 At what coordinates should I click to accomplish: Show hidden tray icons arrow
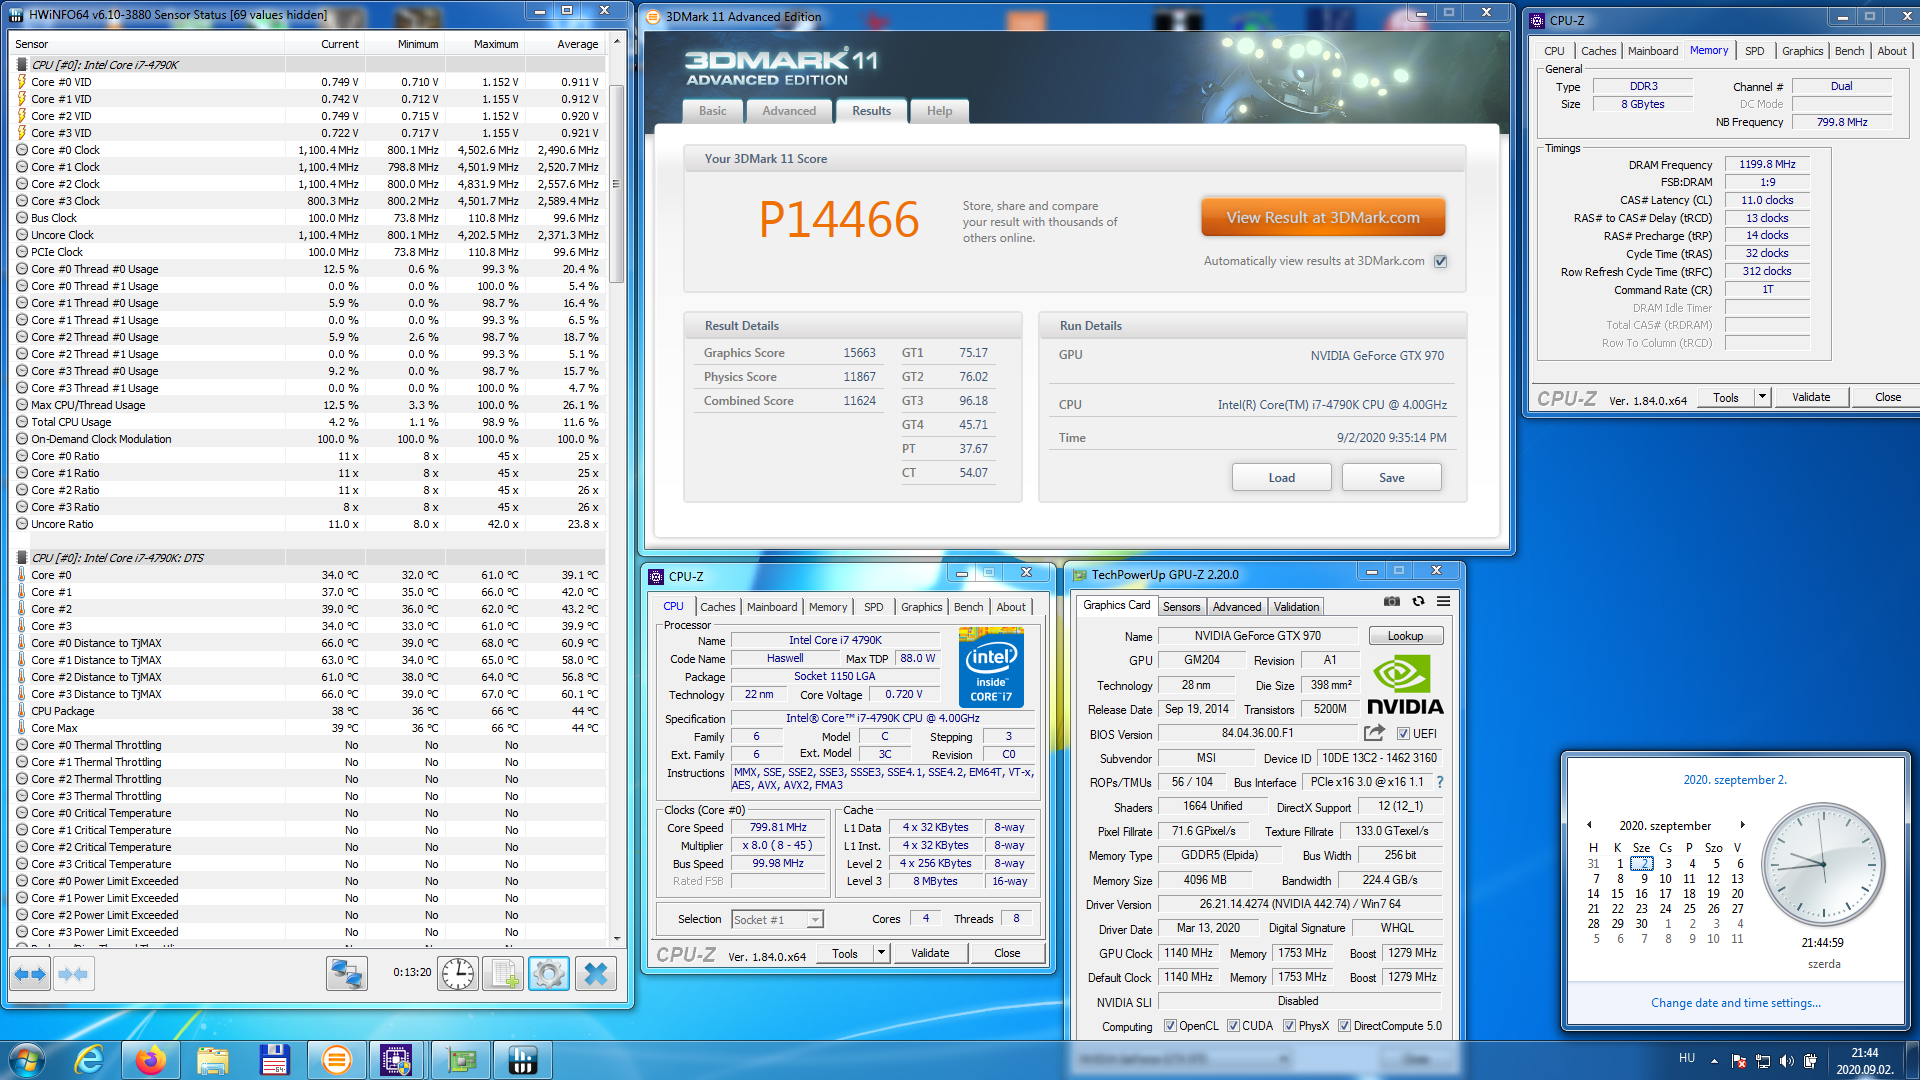[1714, 1060]
